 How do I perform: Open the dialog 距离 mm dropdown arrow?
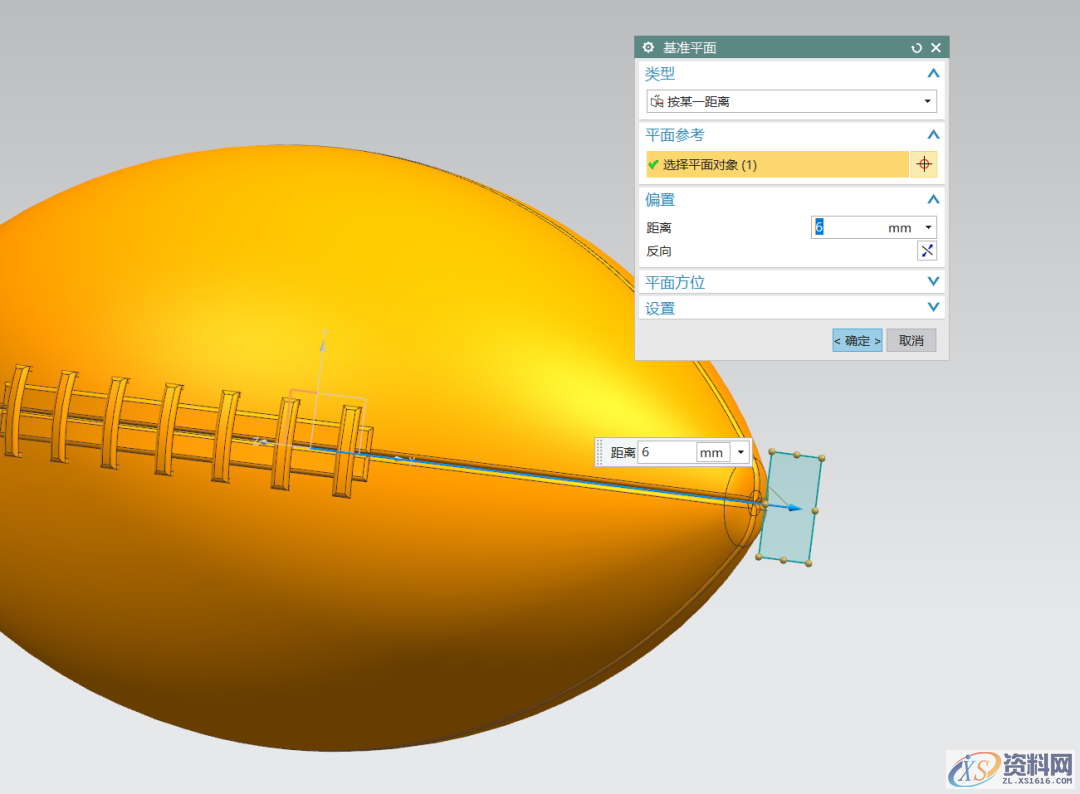tap(929, 228)
